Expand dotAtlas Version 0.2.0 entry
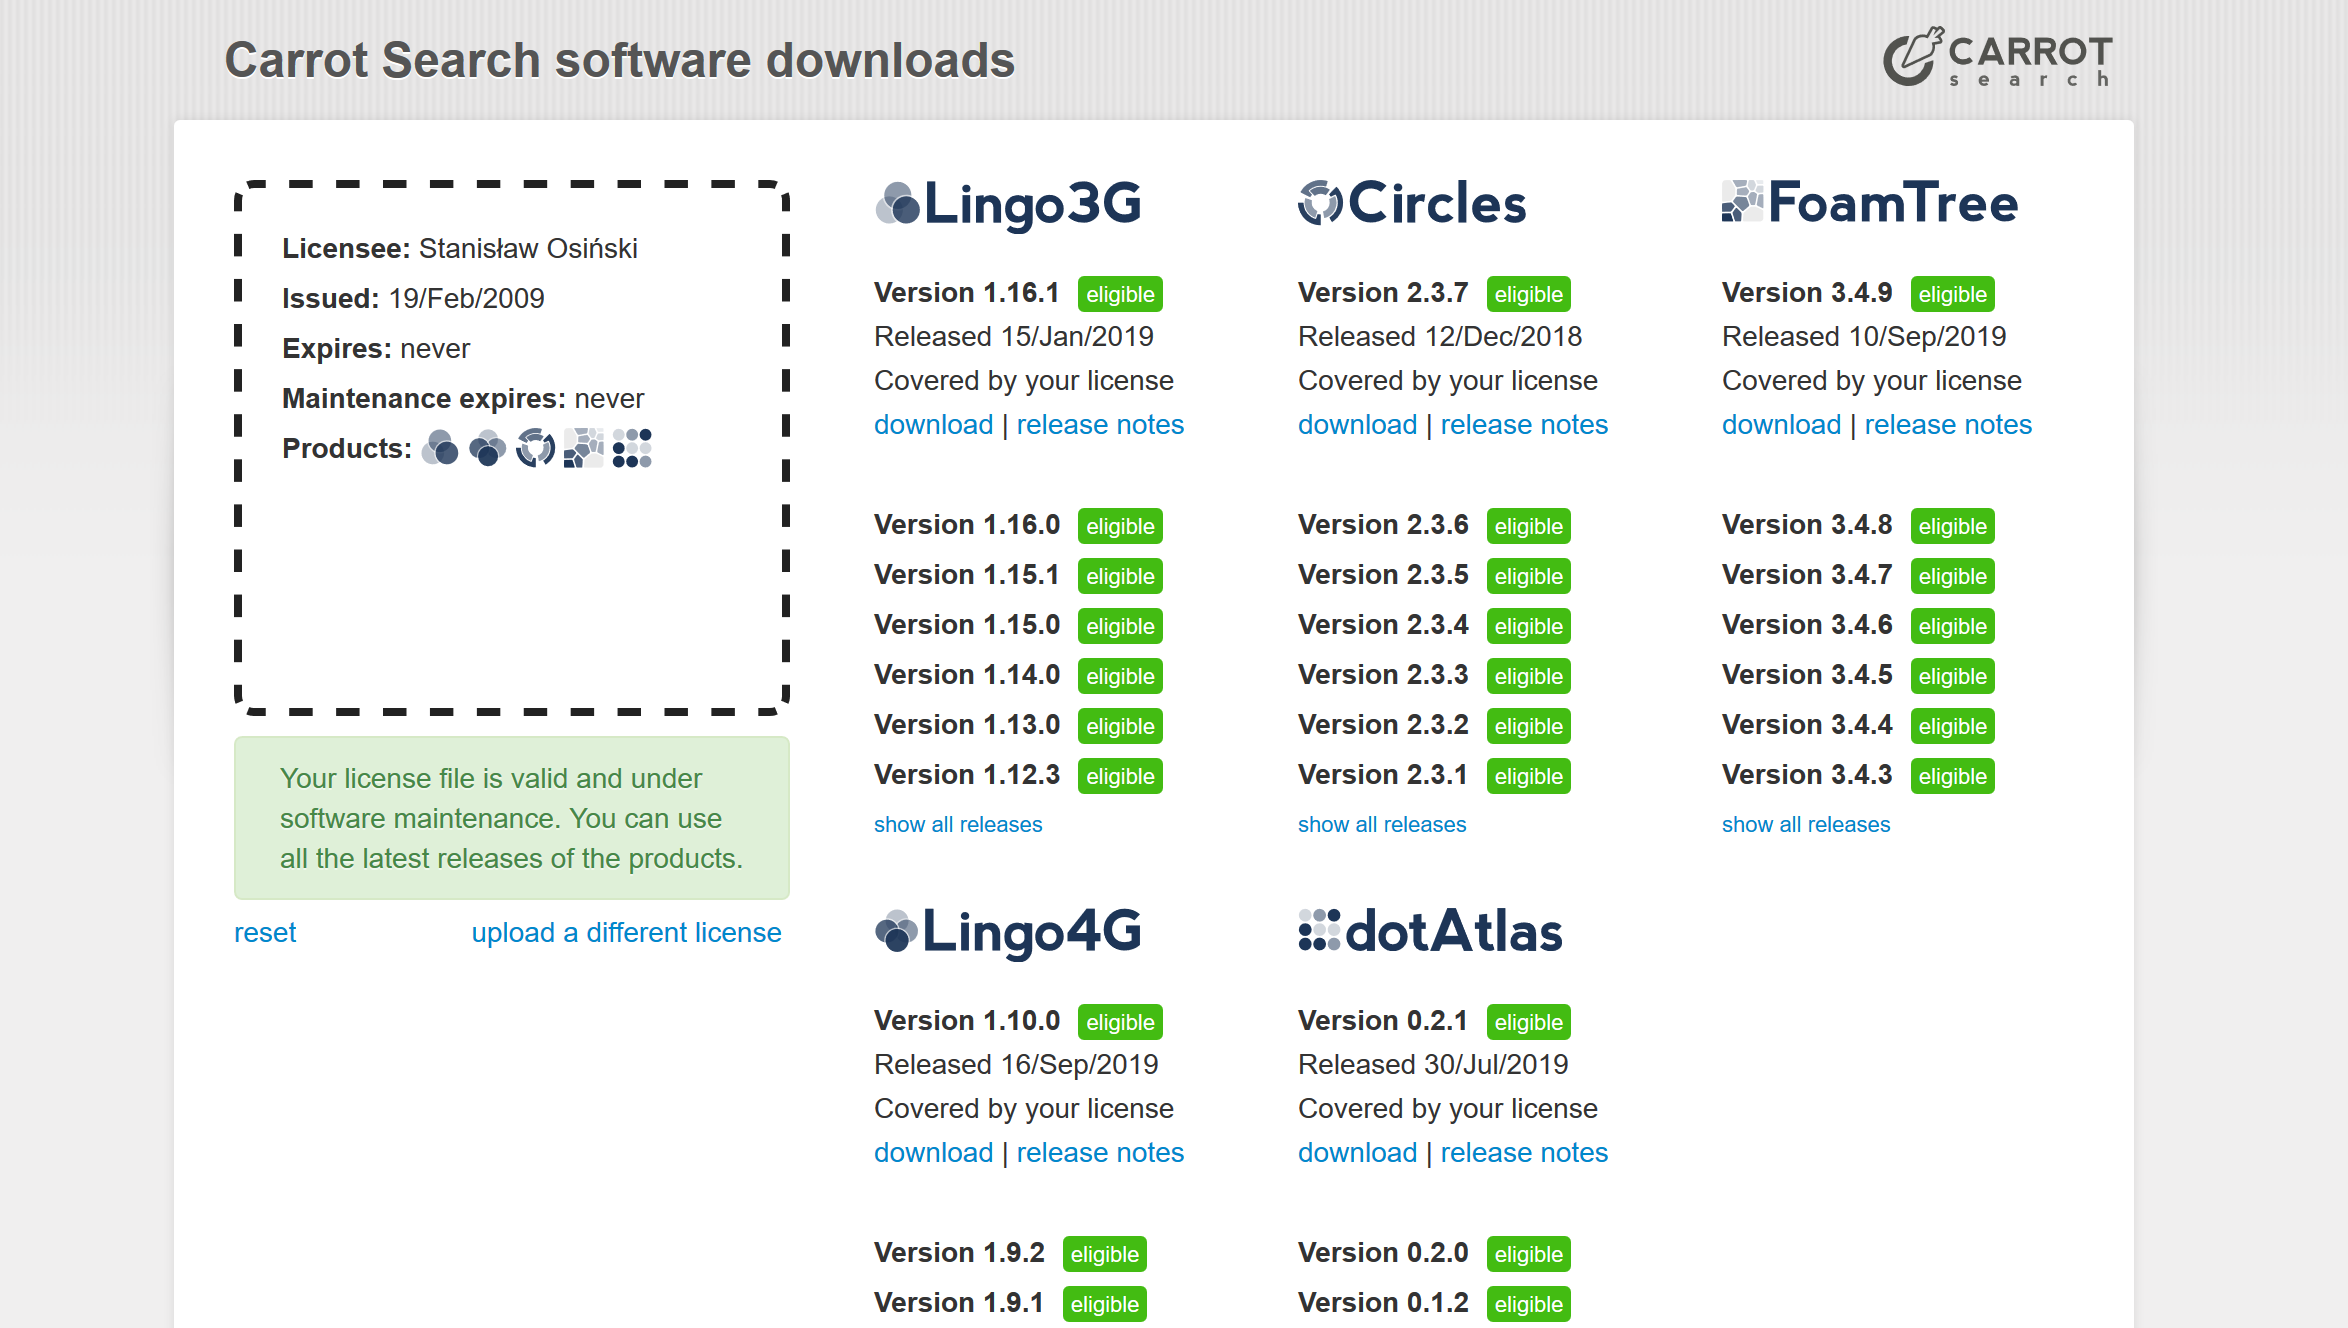Screen dimensions: 2348x1328 [x=1383, y=1253]
